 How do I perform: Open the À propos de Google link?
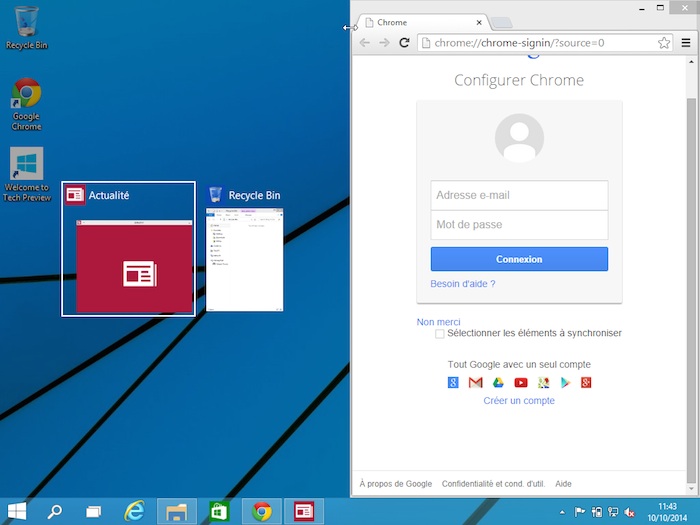(396, 484)
